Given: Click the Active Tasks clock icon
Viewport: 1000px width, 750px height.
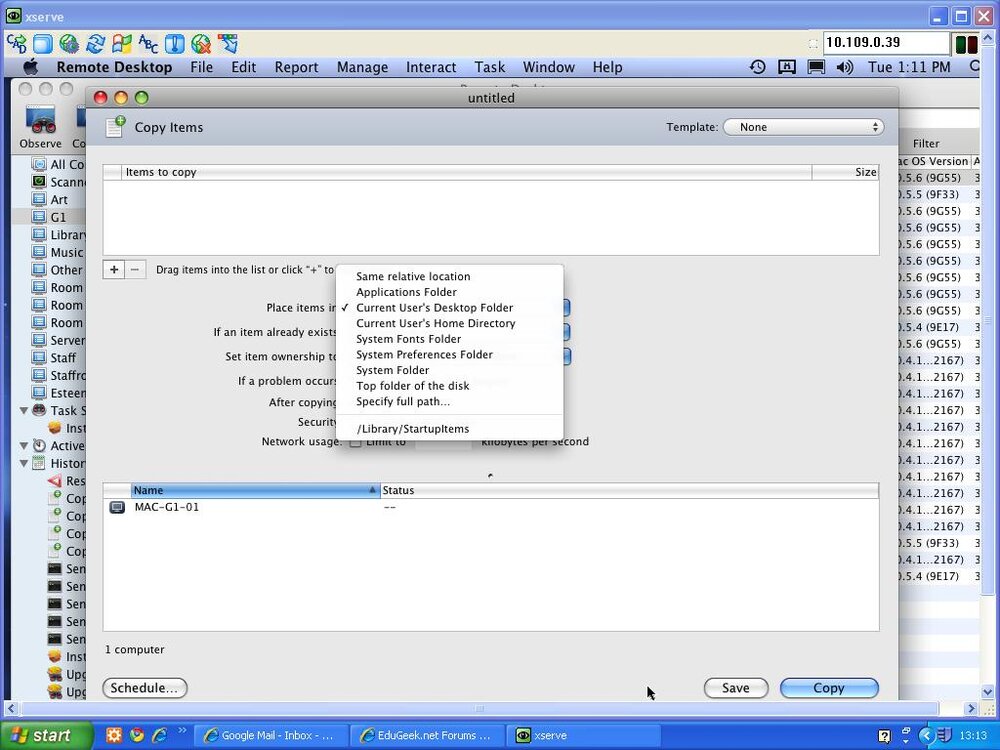Looking at the screenshot, I should coord(39,445).
